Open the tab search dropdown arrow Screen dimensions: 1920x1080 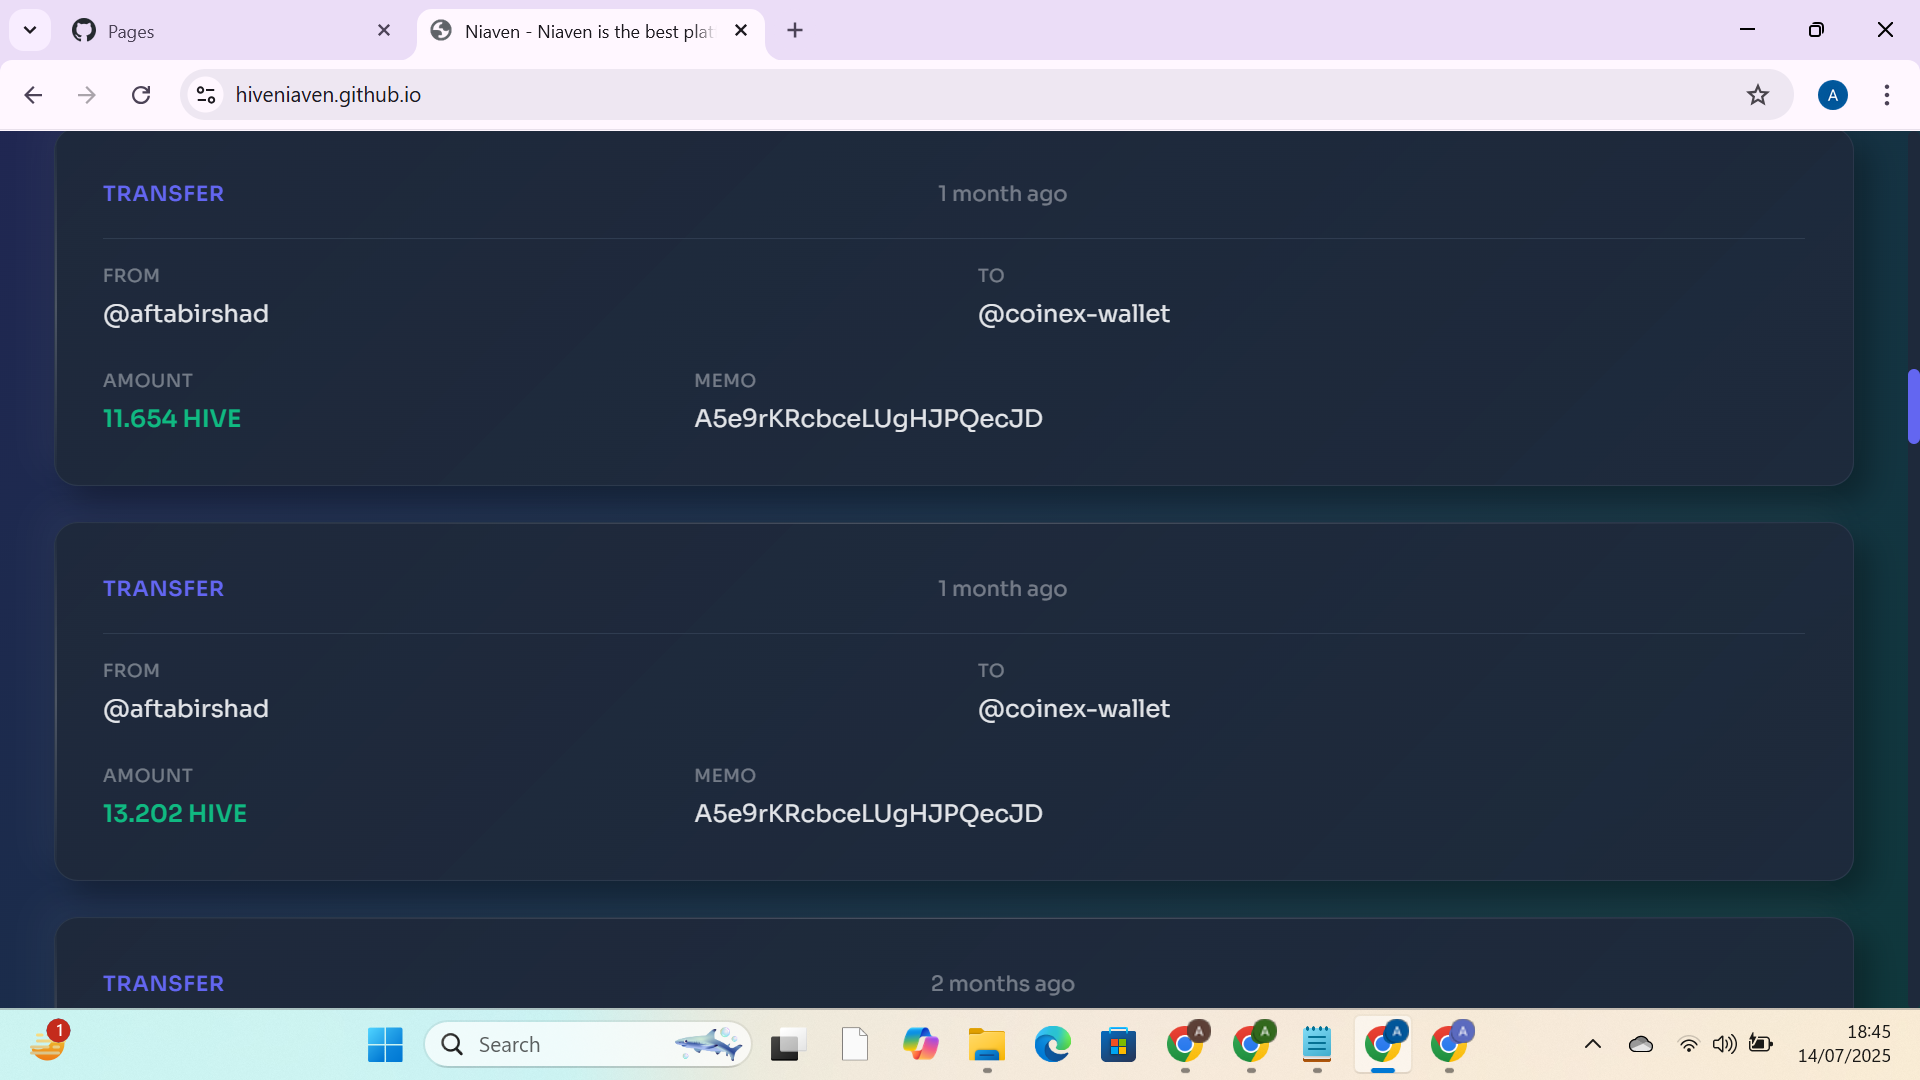point(30,30)
